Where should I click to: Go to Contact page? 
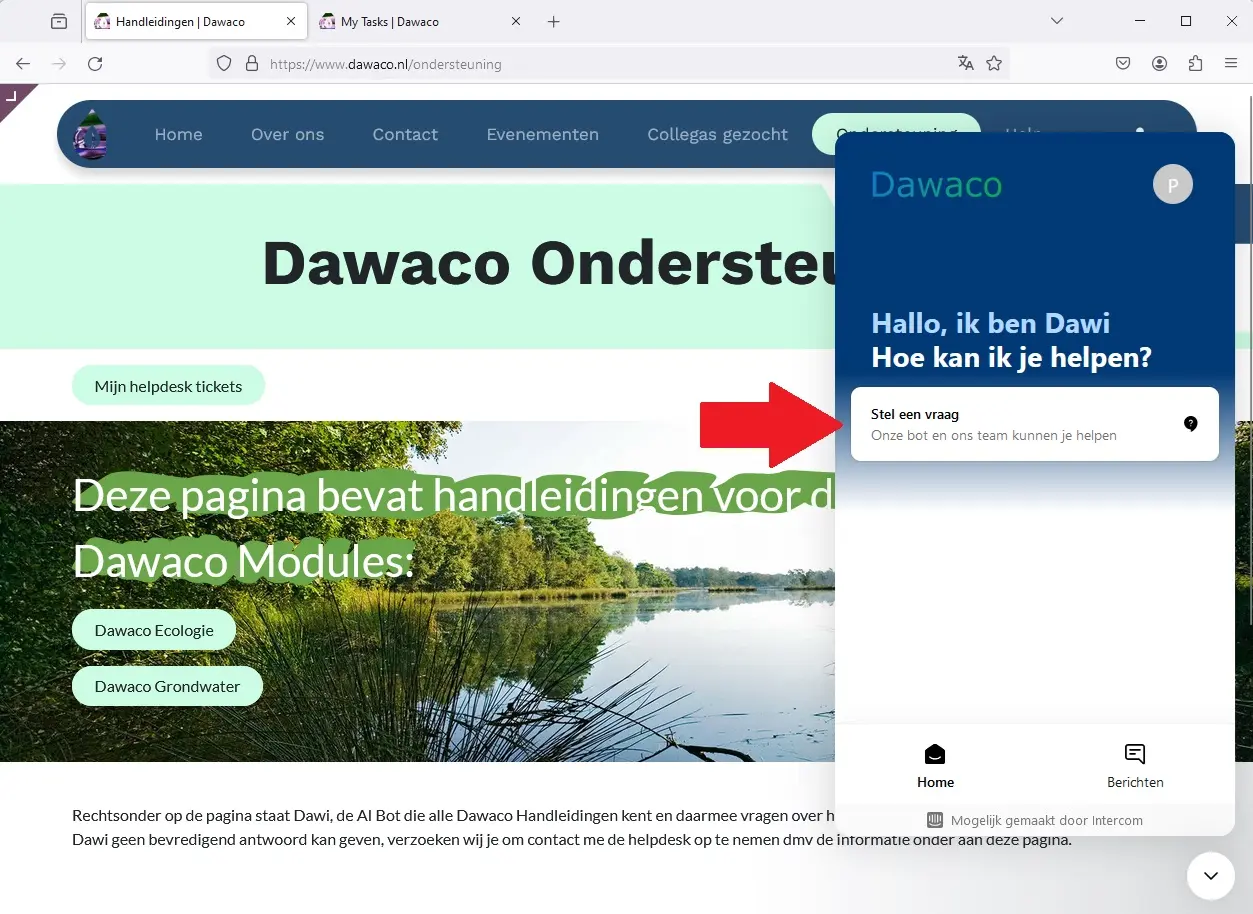click(x=405, y=134)
